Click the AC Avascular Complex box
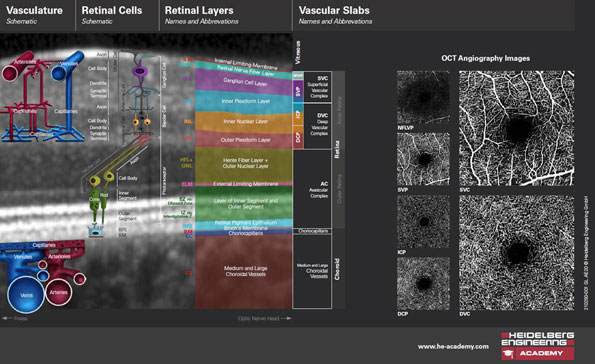This screenshot has width=595, height=364. 312,189
